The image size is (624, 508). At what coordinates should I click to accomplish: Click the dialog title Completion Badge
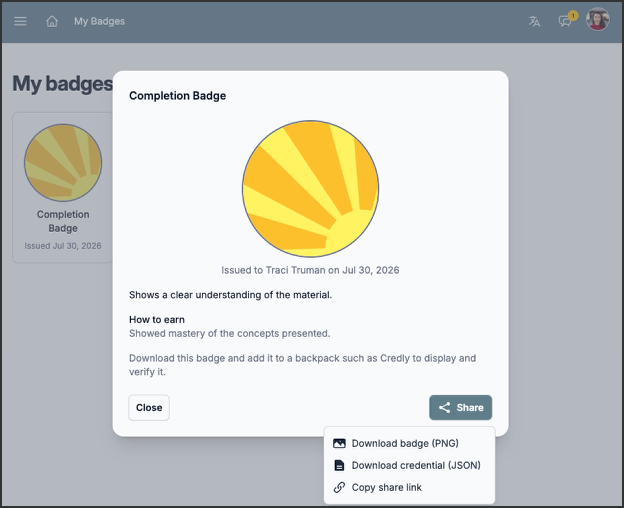coord(177,95)
